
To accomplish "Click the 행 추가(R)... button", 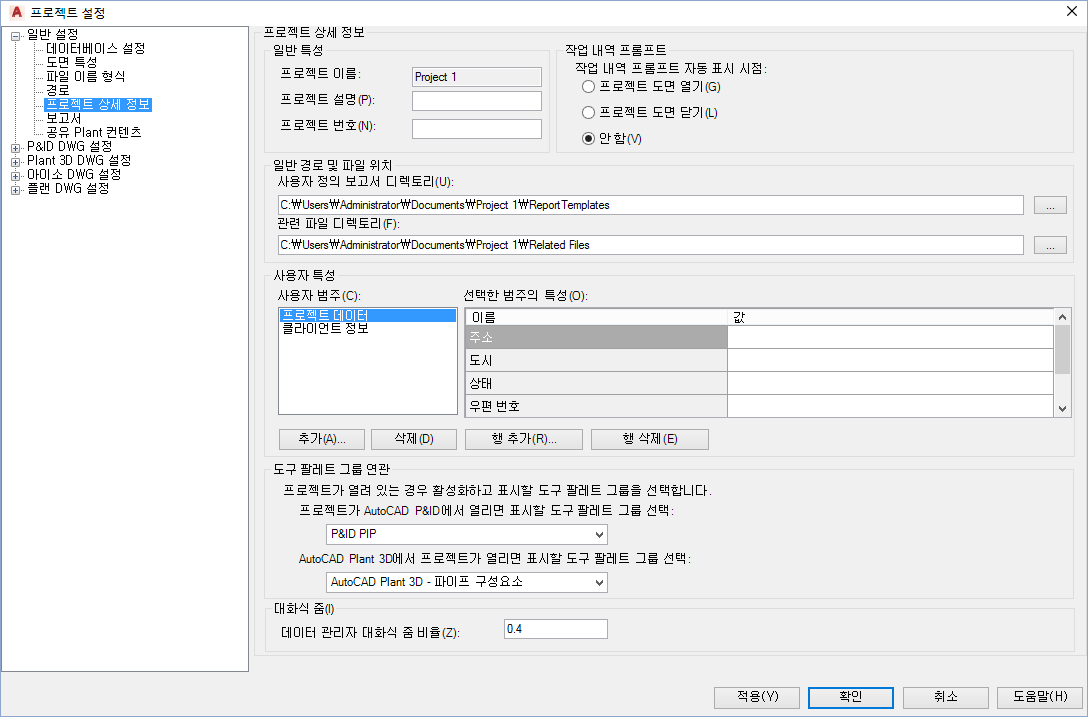I will (524, 439).
